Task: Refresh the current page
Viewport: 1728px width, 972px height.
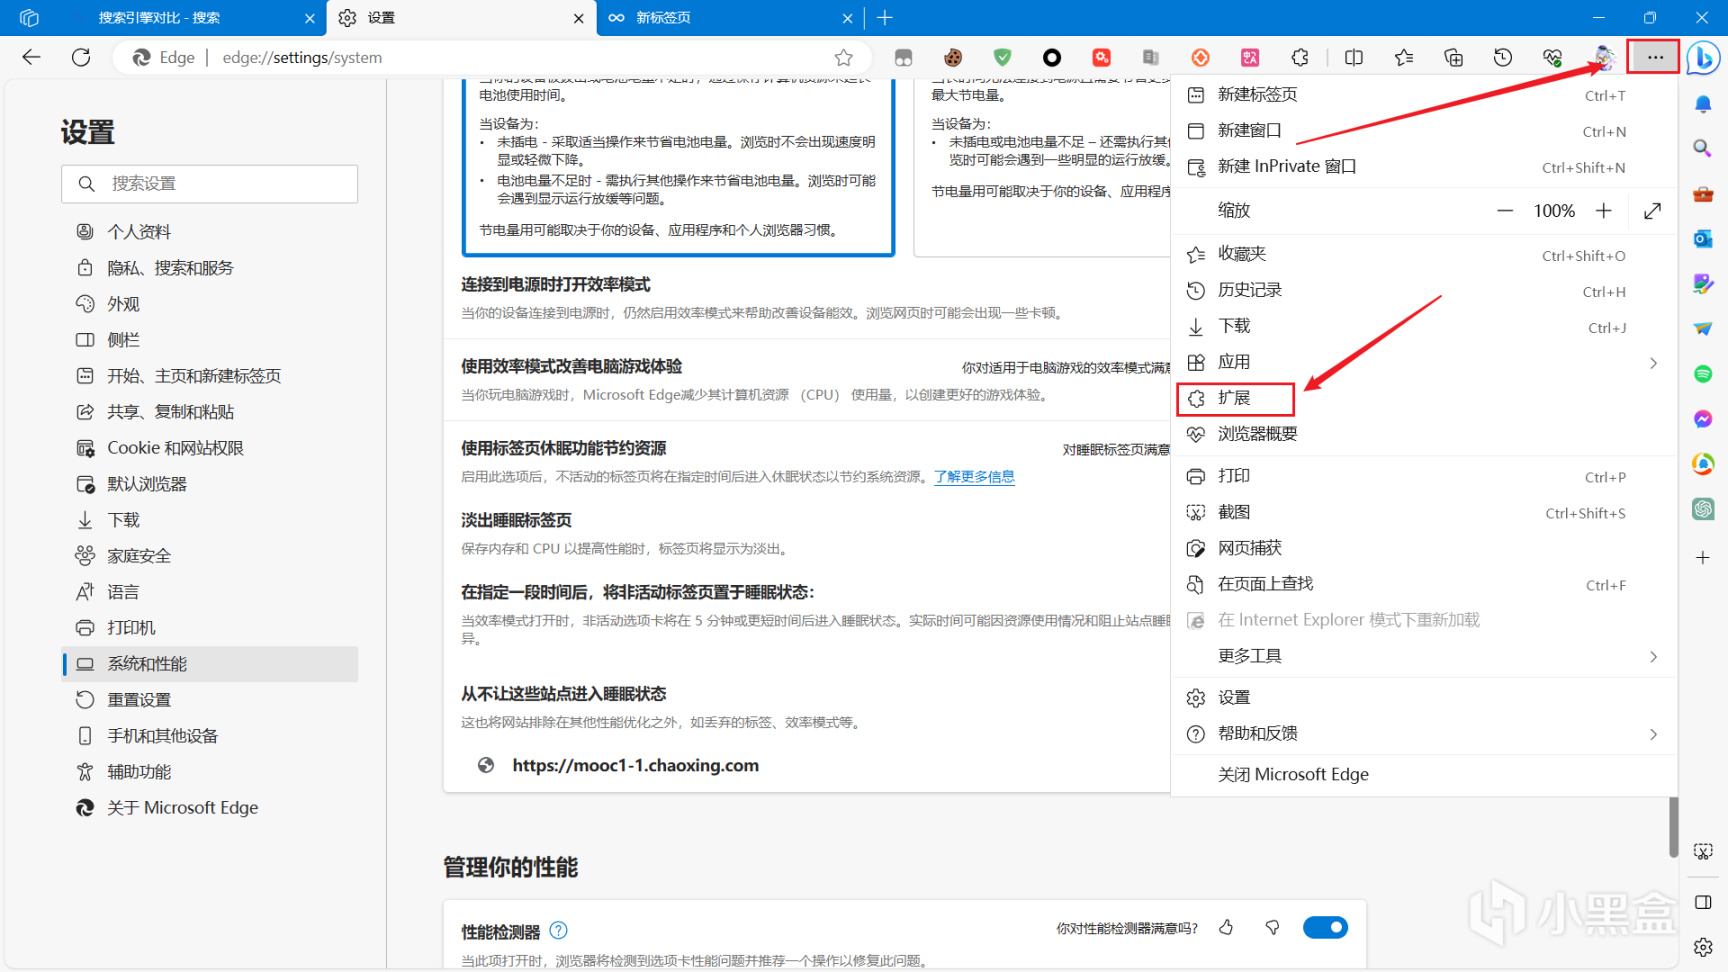Action: [81, 57]
